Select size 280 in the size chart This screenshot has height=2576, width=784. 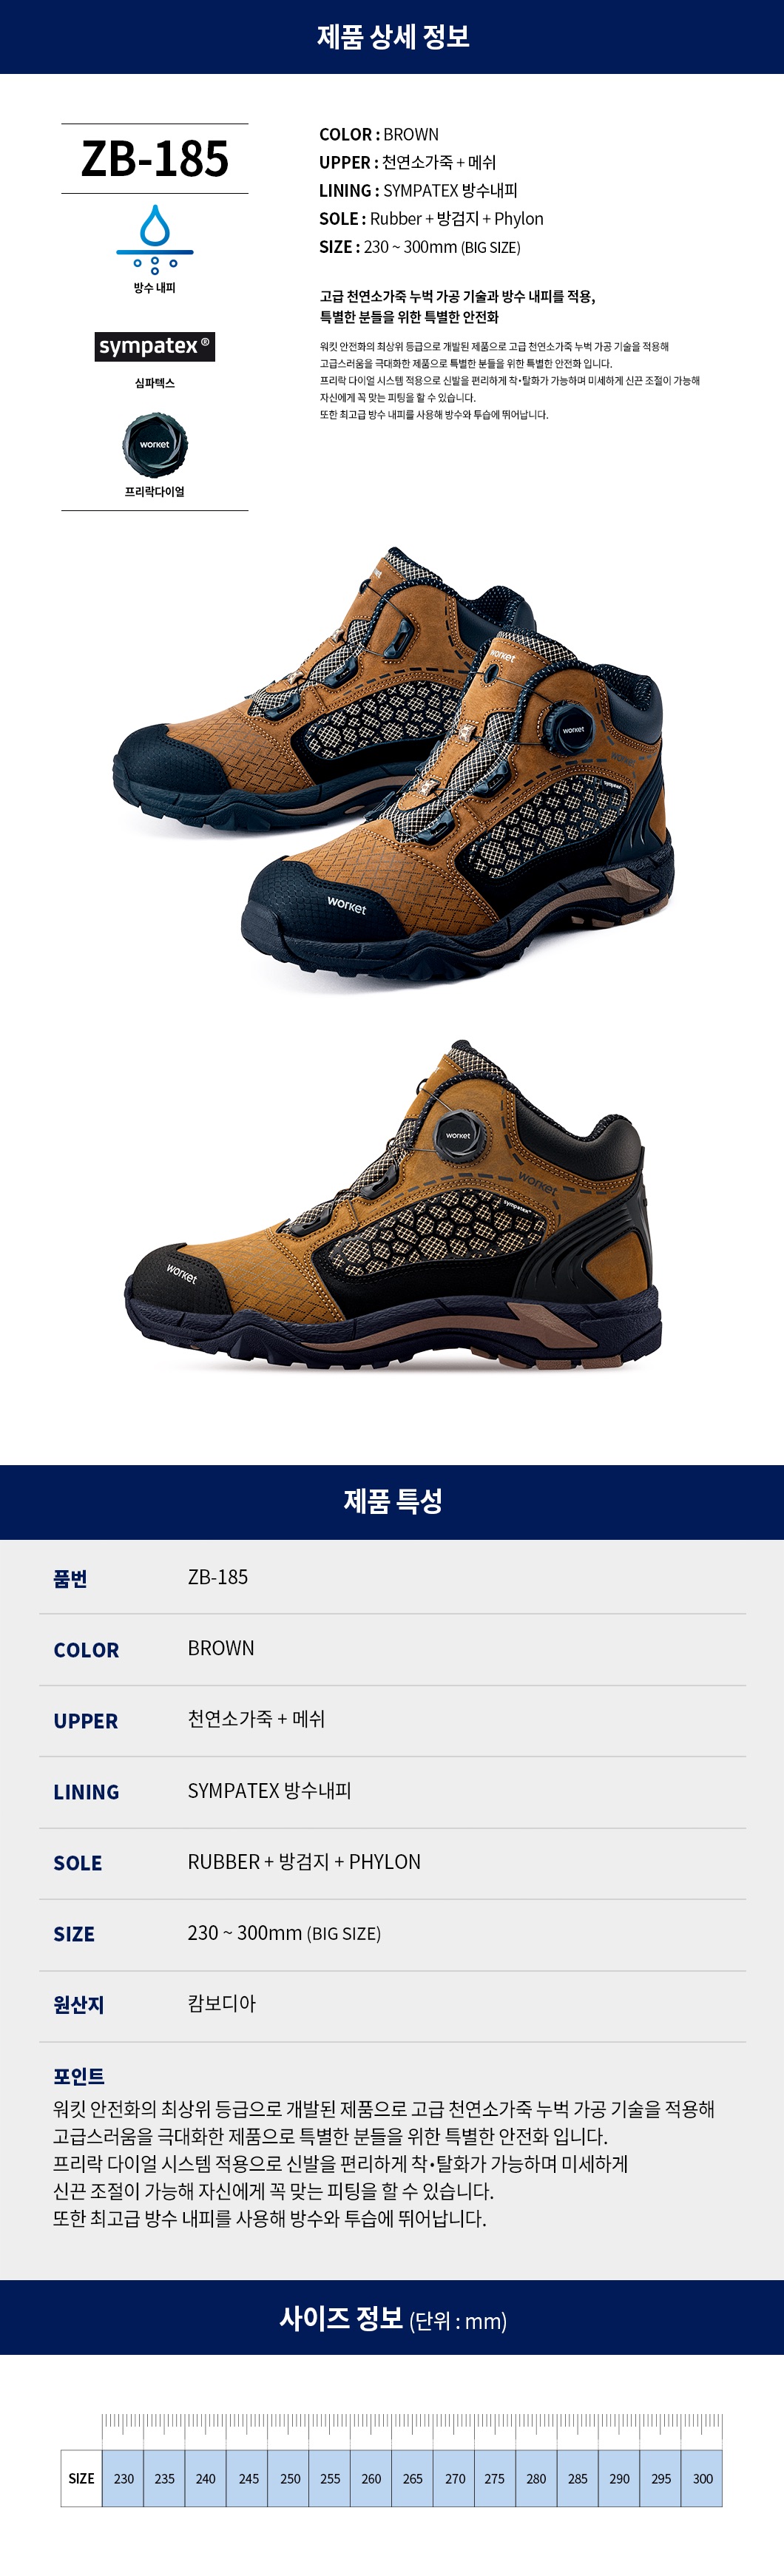click(x=536, y=2478)
